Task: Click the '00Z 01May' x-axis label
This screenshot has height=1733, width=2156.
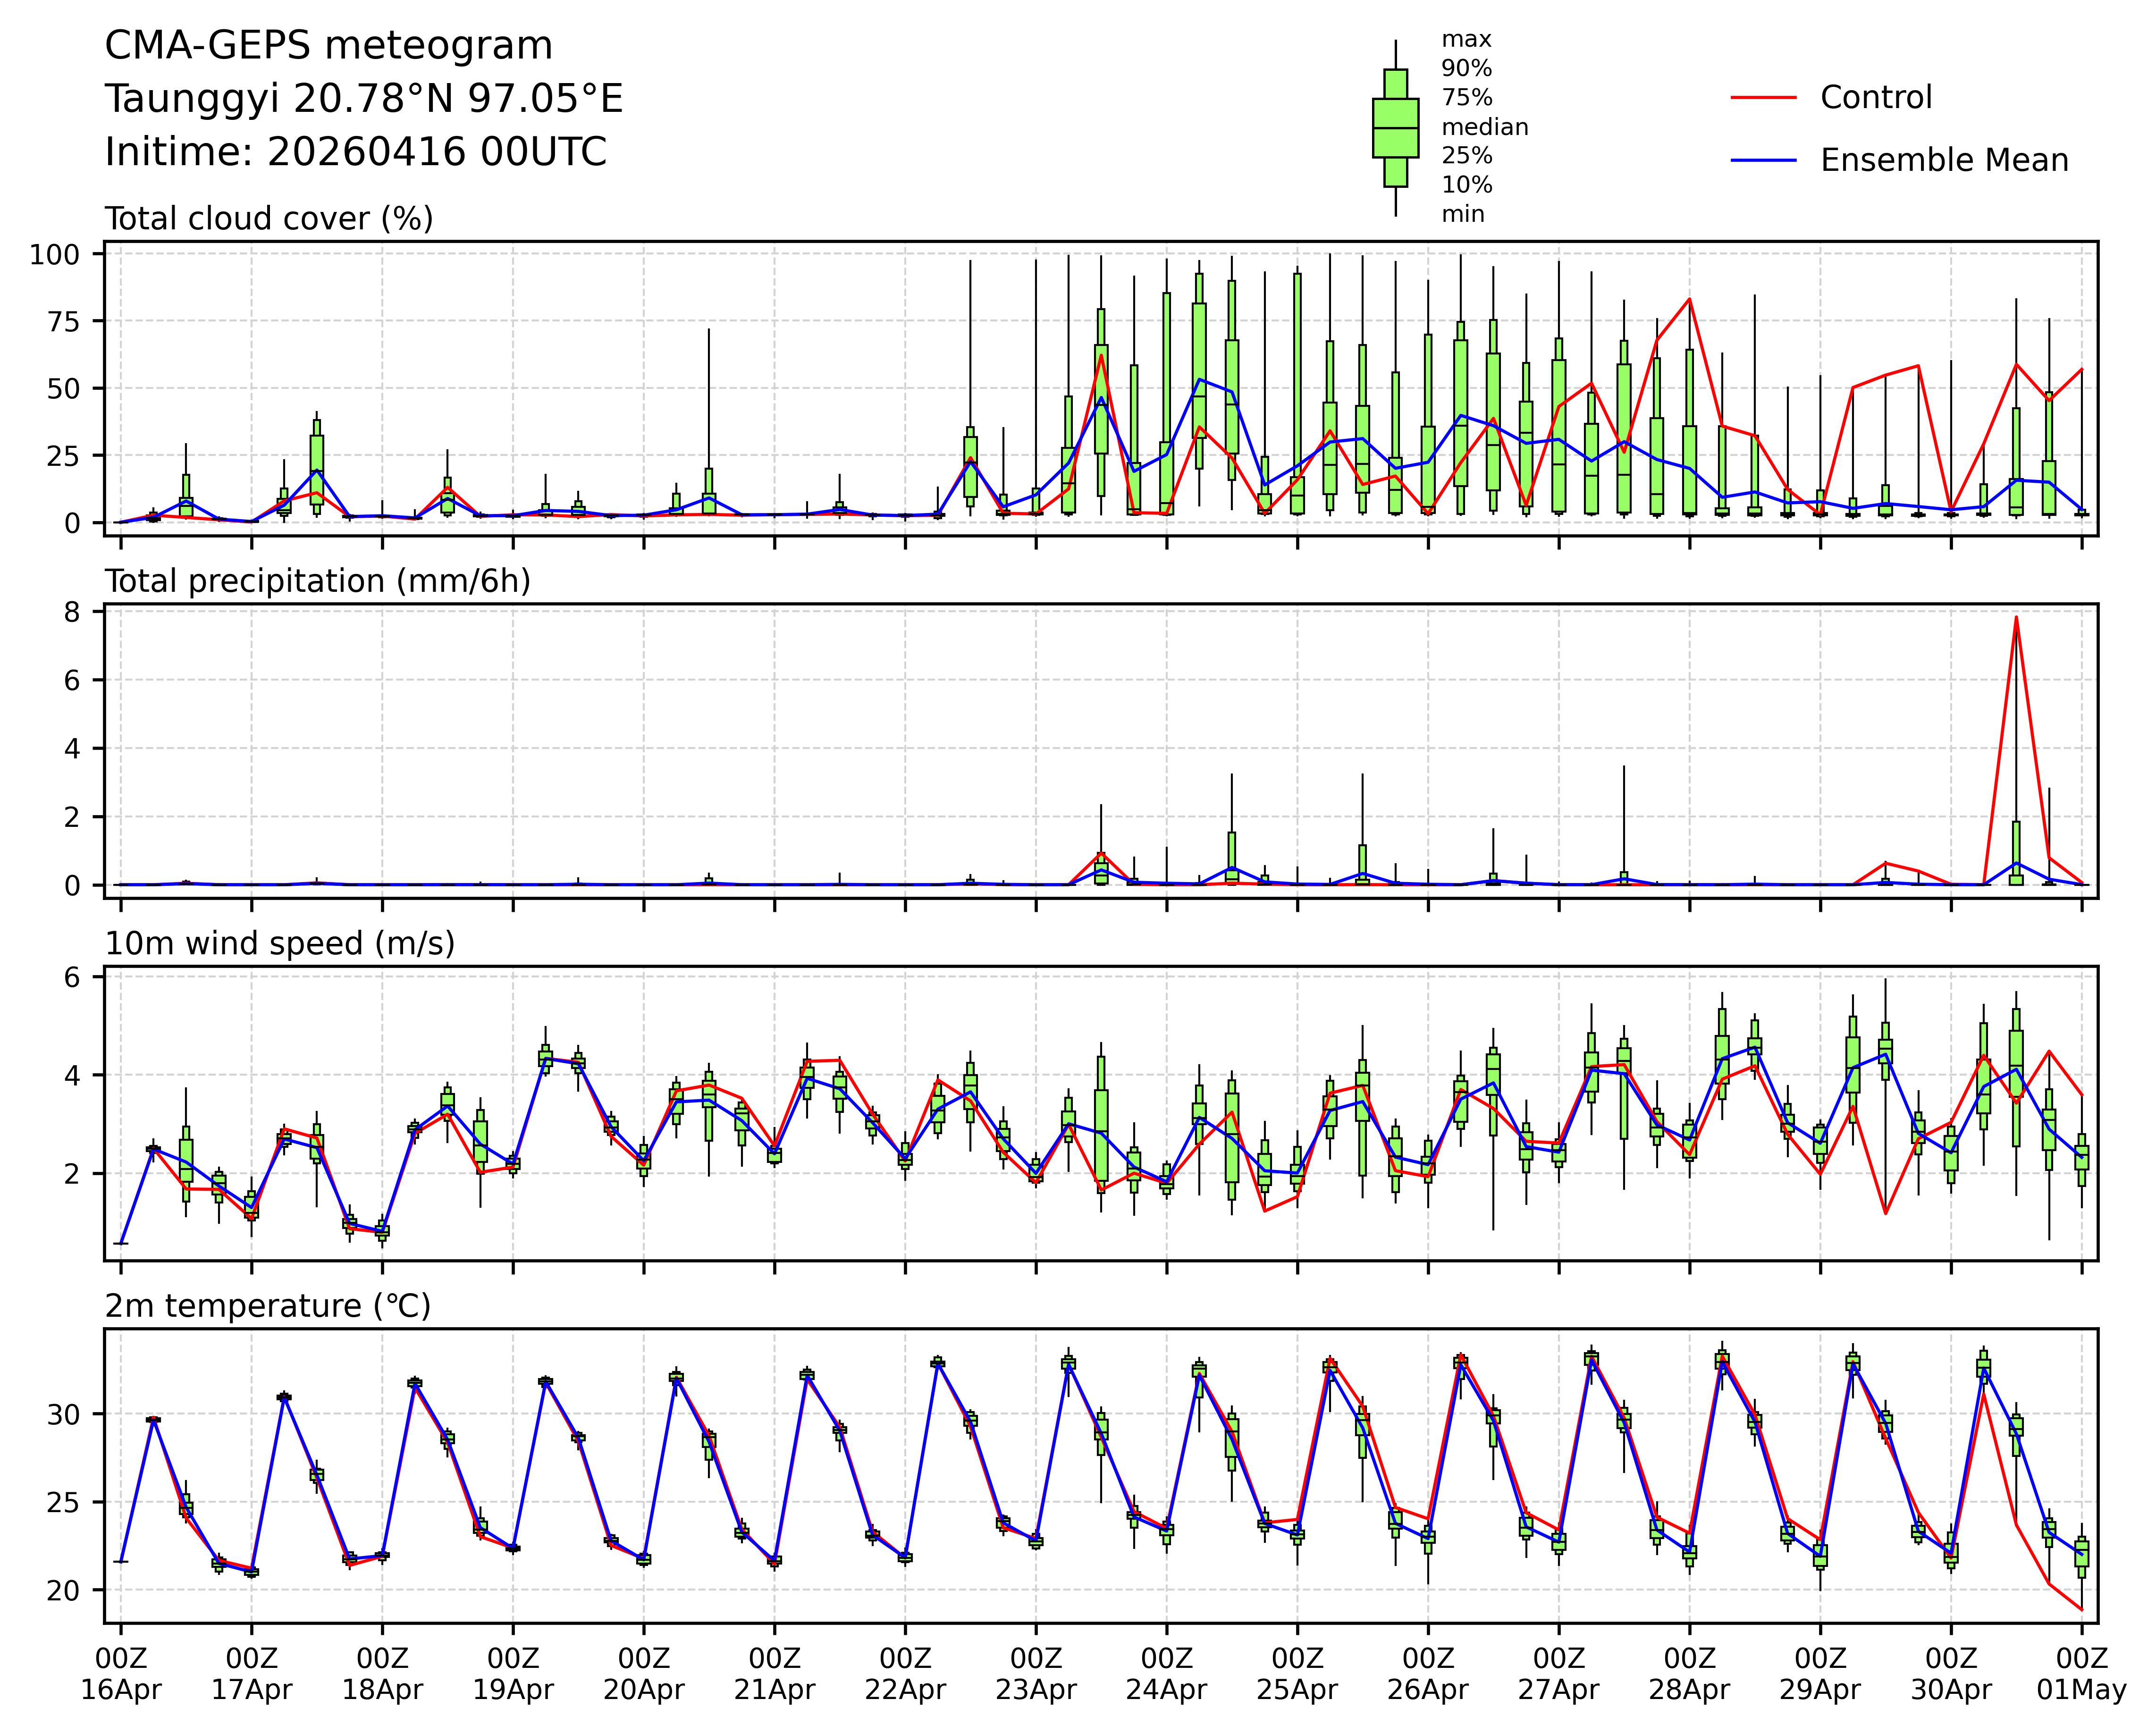Action: point(2082,1674)
